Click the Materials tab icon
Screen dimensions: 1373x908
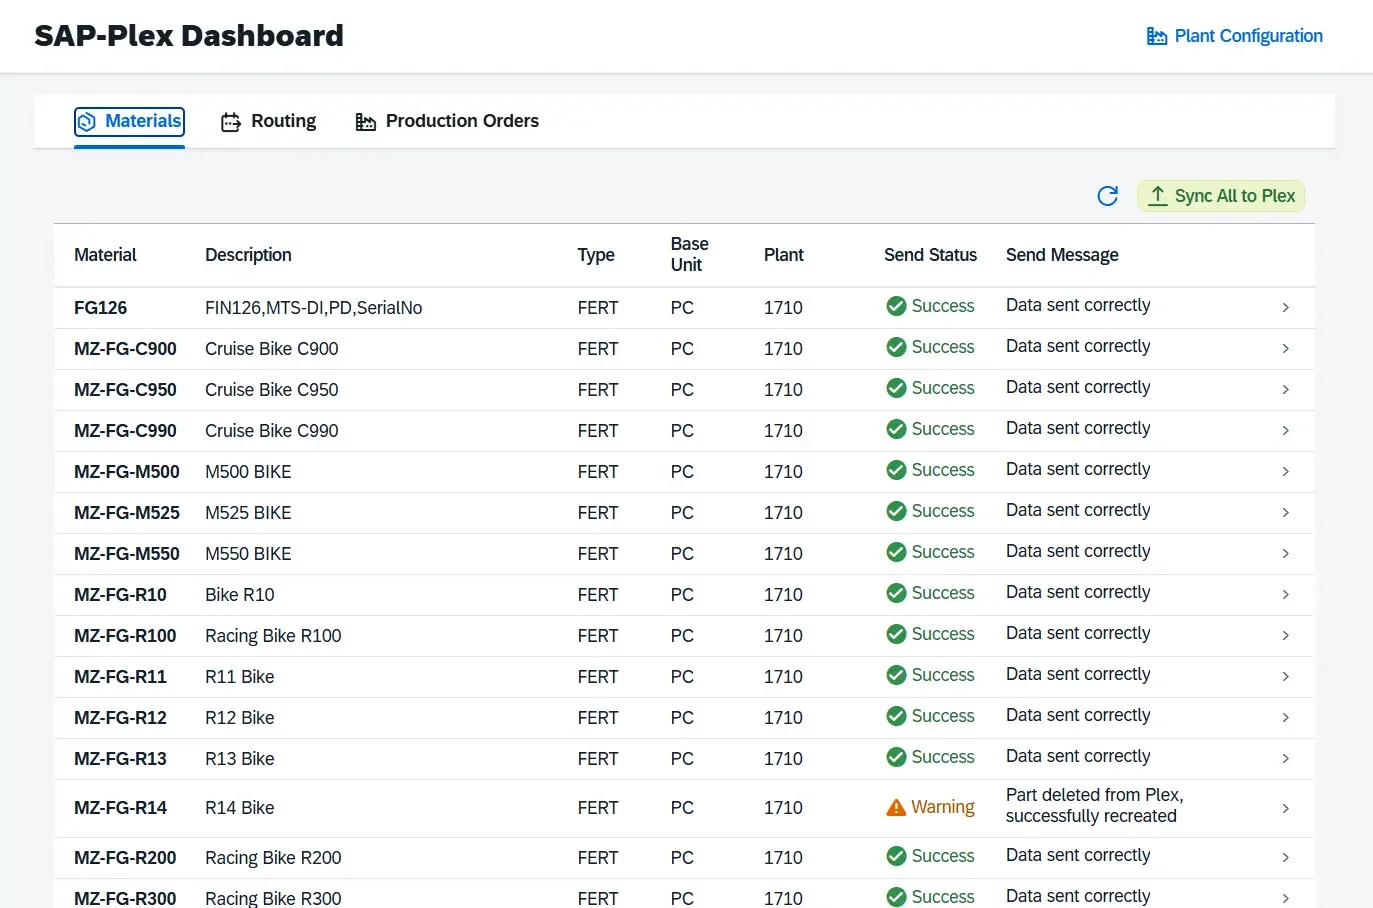(89, 121)
